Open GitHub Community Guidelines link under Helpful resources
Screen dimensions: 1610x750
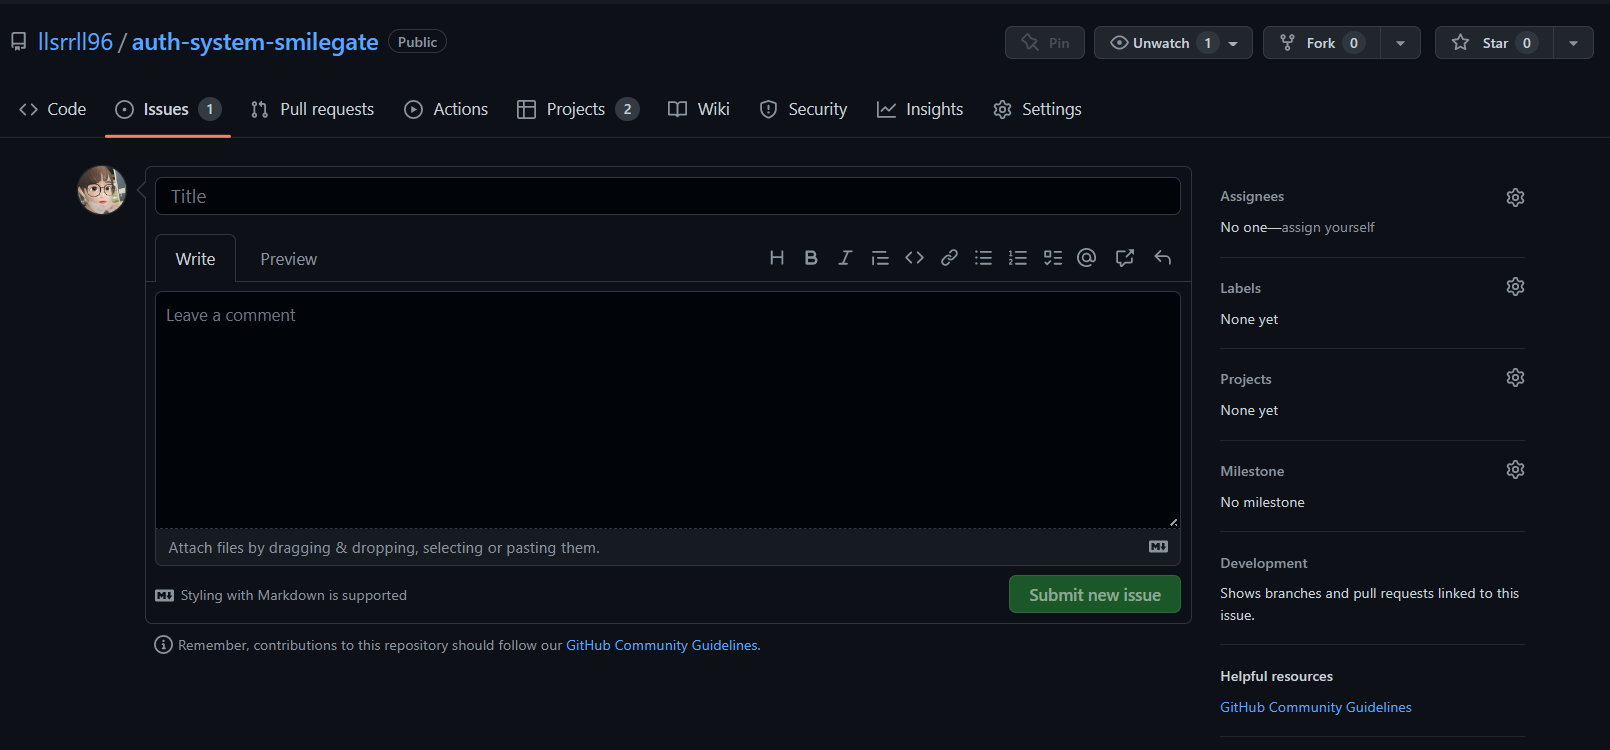click(1316, 707)
